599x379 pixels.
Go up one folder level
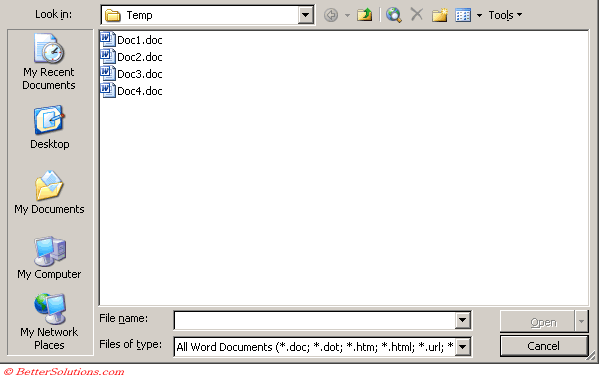pos(364,15)
